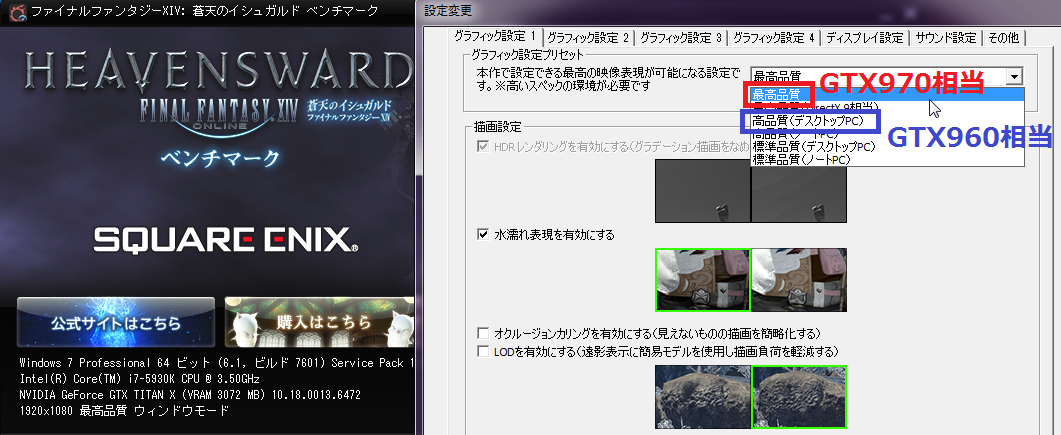Click the 1920x1080 最高品質 ウィンドウモード line

(125, 411)
